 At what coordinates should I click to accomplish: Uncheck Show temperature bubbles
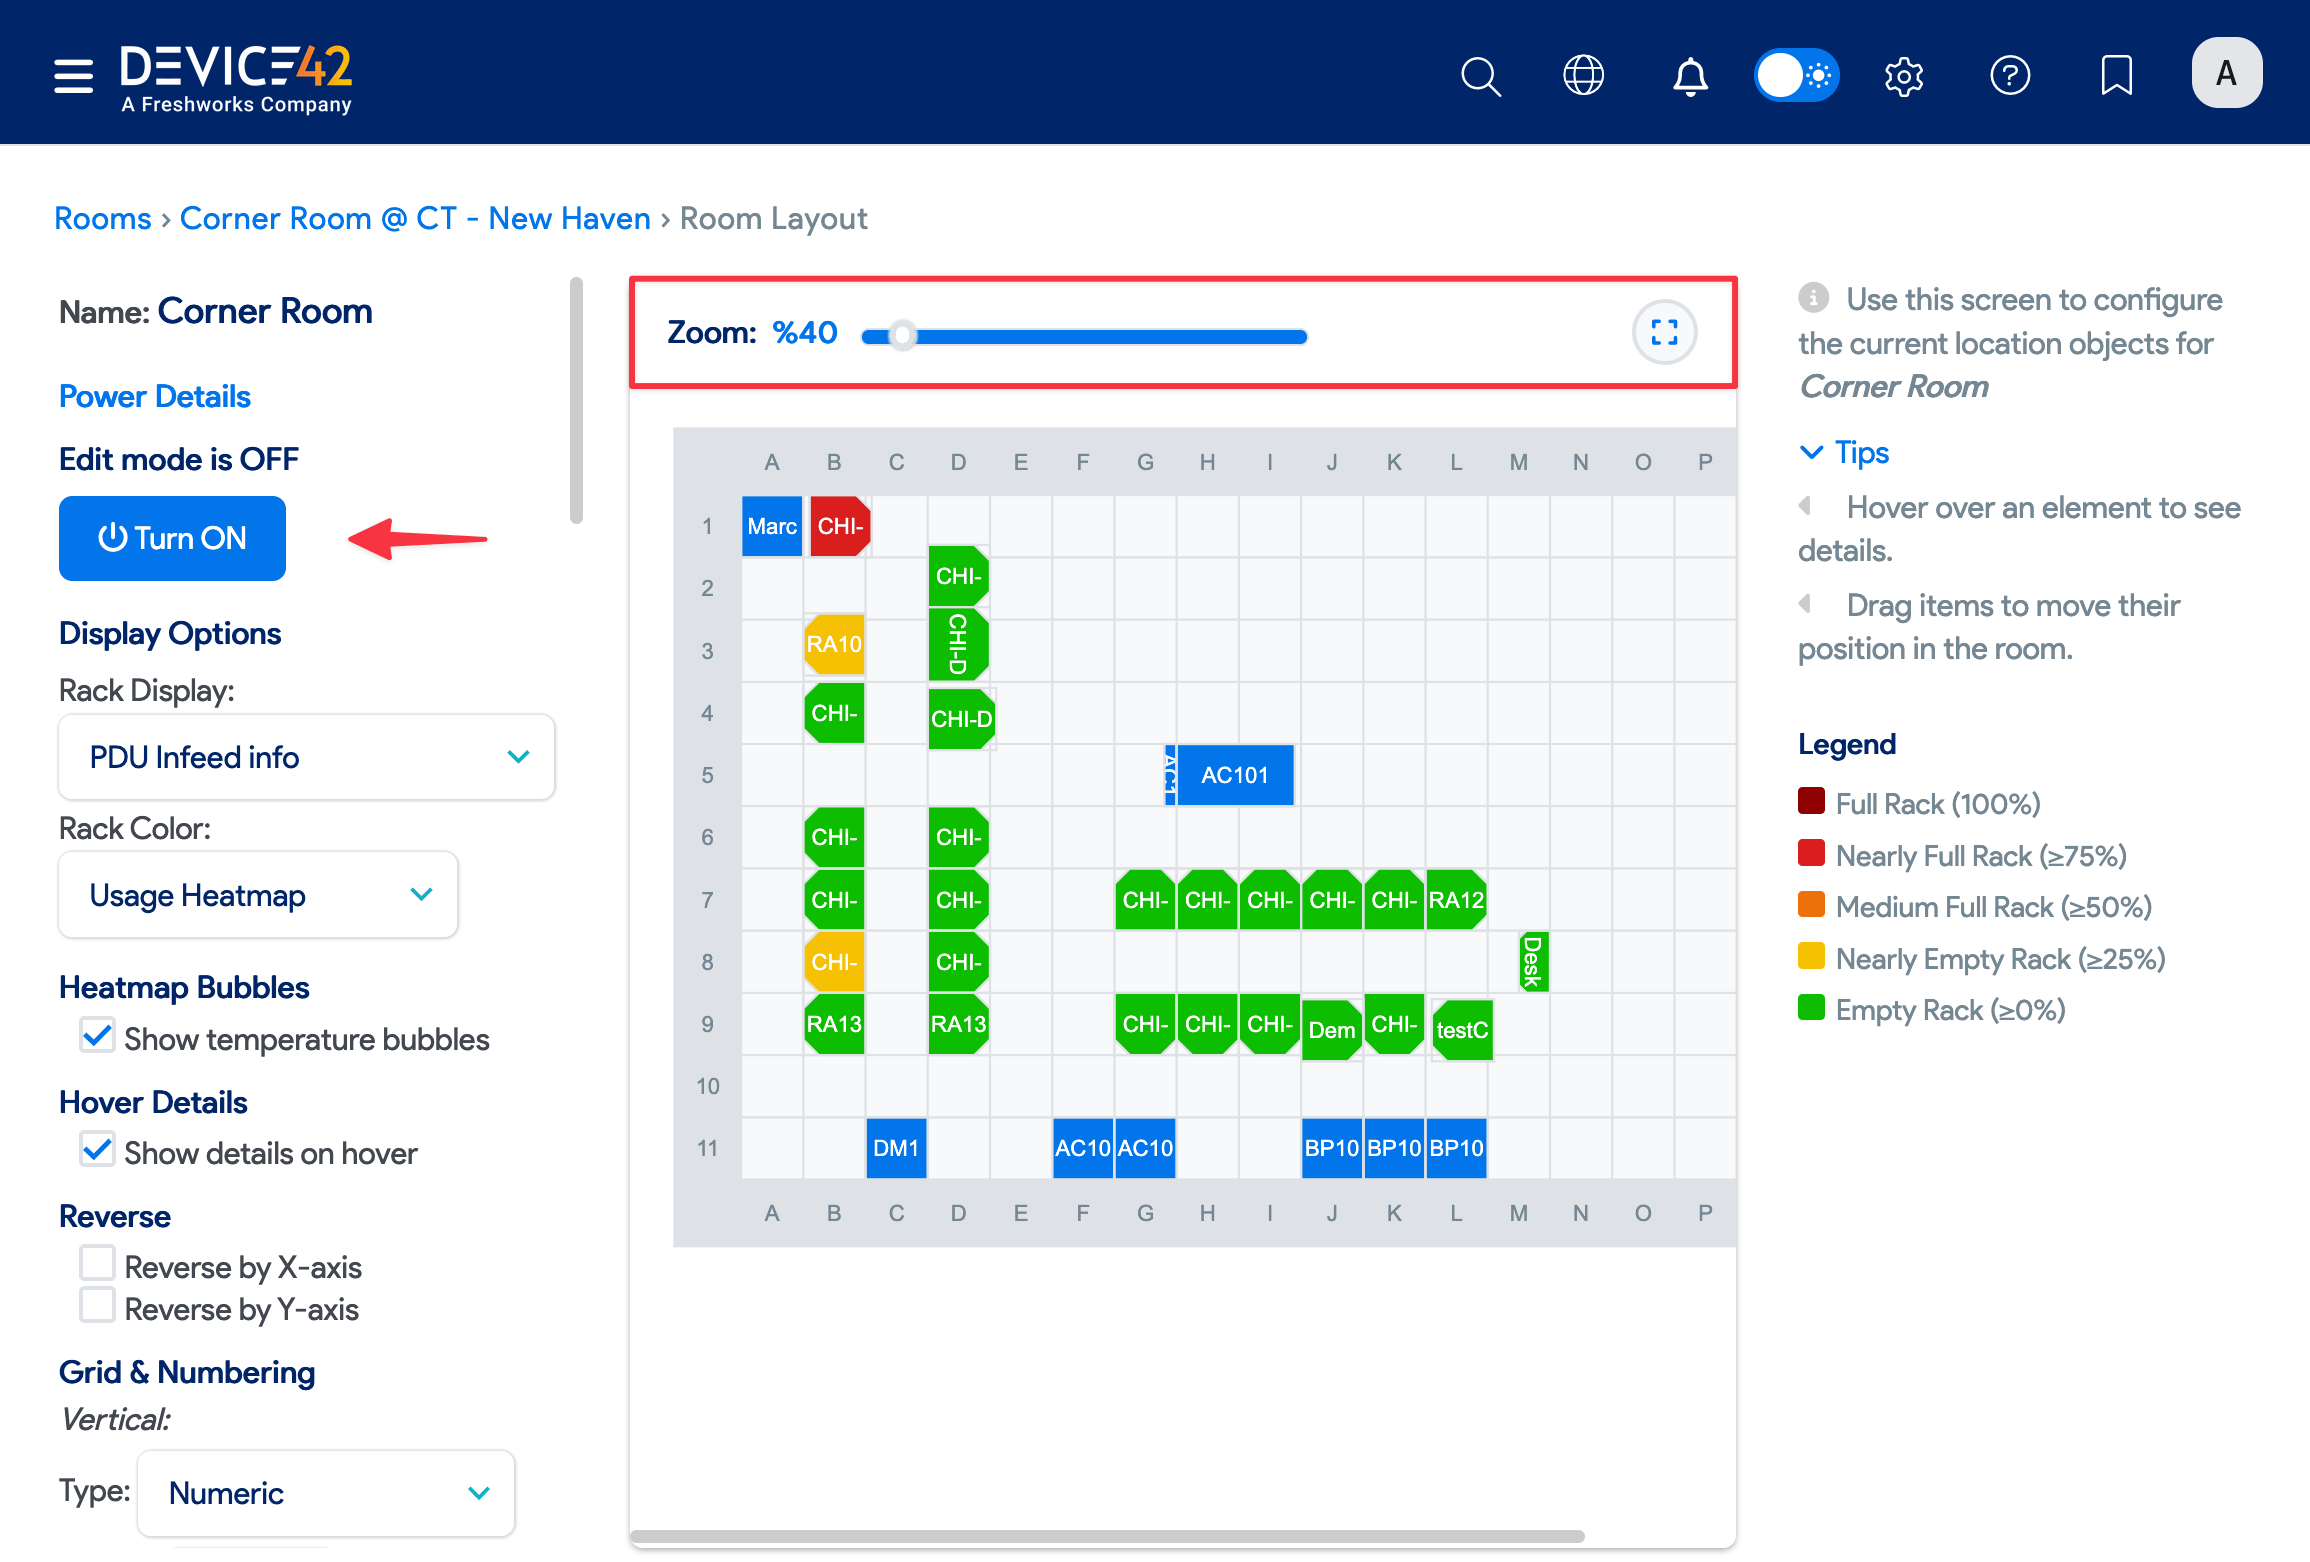coord(97,1036)
